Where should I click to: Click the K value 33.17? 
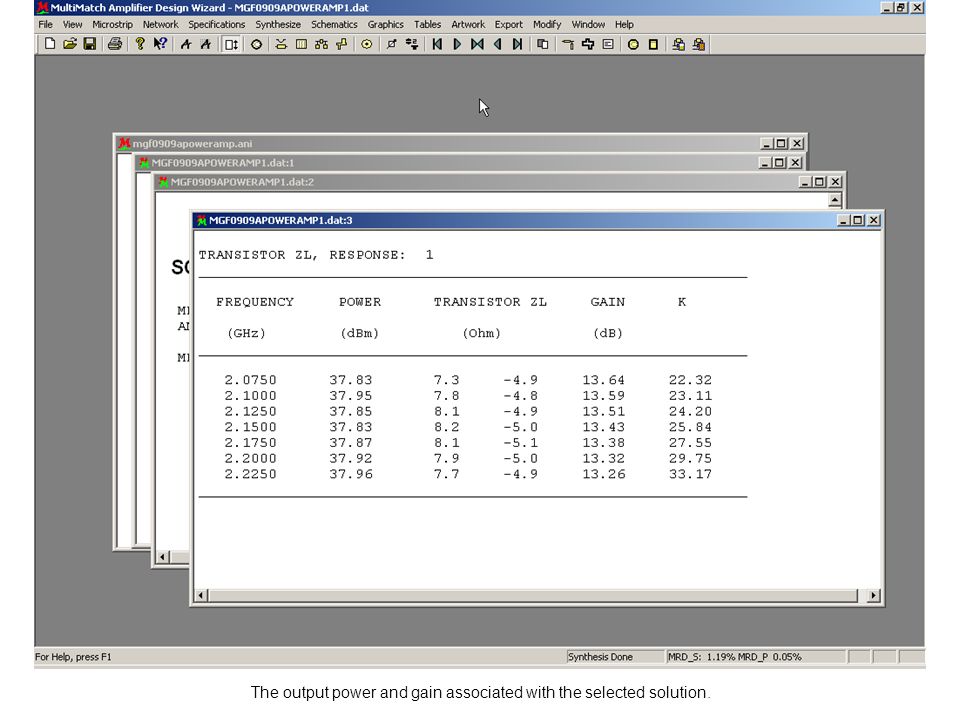tap(690, 474)
